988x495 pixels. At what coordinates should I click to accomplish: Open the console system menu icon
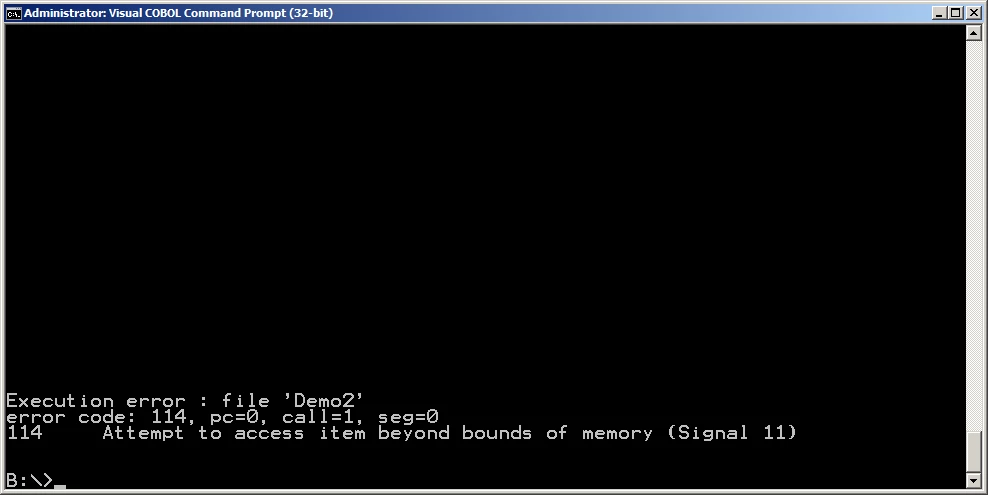click(x=13, y=13)
